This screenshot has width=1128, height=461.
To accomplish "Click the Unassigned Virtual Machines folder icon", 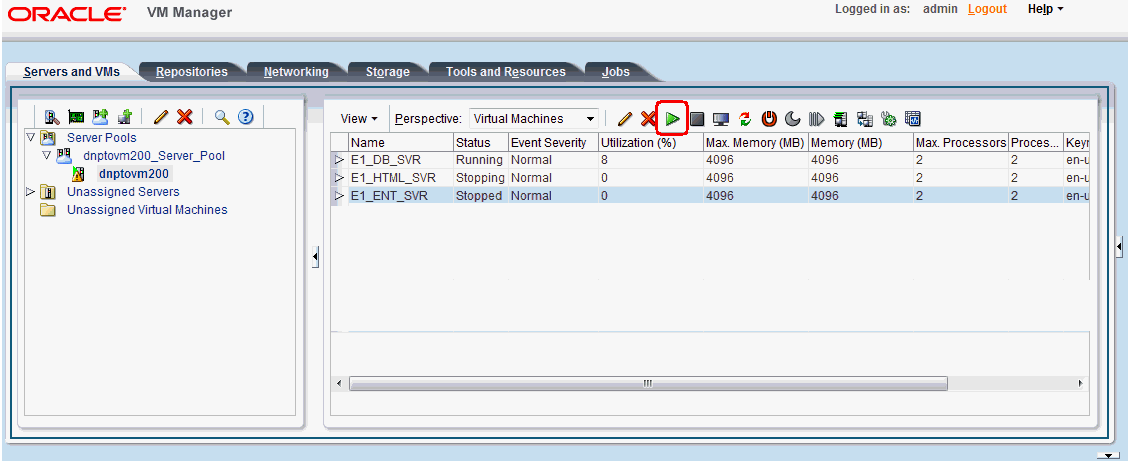I will point(47,210).
